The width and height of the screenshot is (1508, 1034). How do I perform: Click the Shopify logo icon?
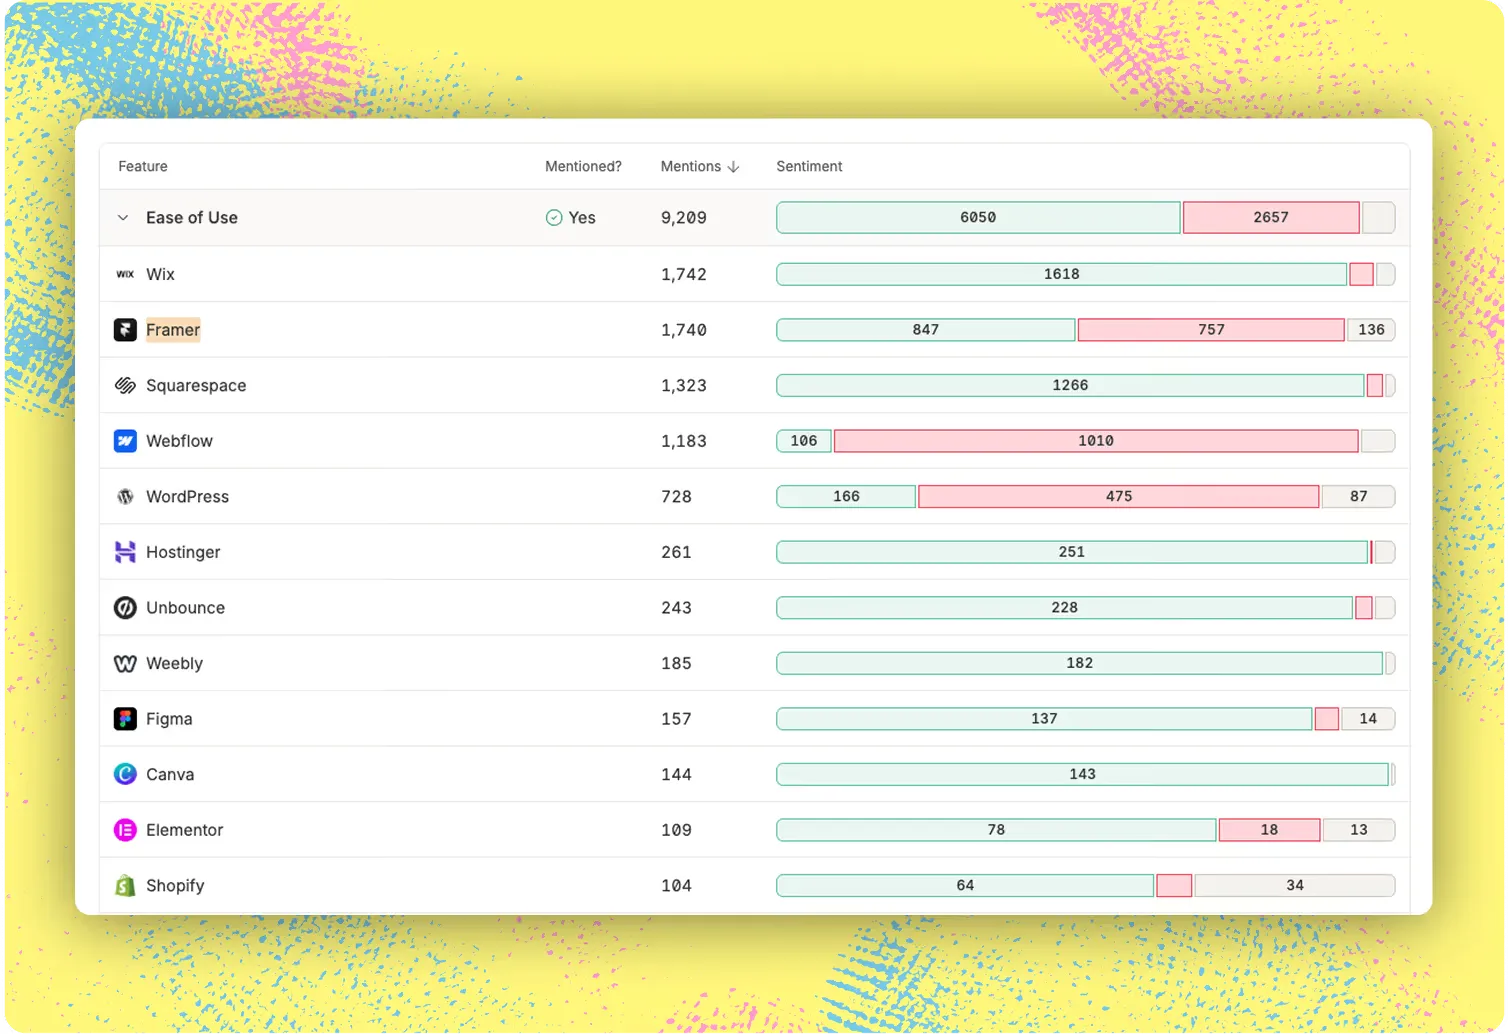(x=125, y=885)
